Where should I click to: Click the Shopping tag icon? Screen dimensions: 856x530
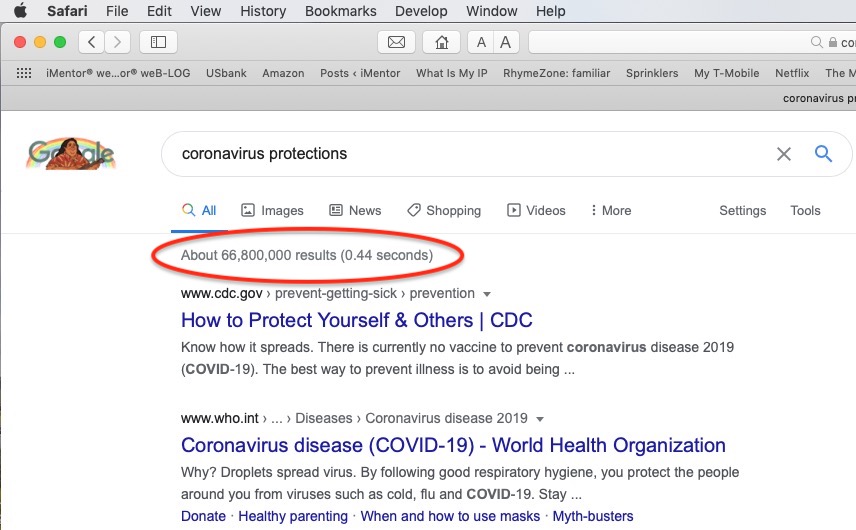click(x=414, y=210)
